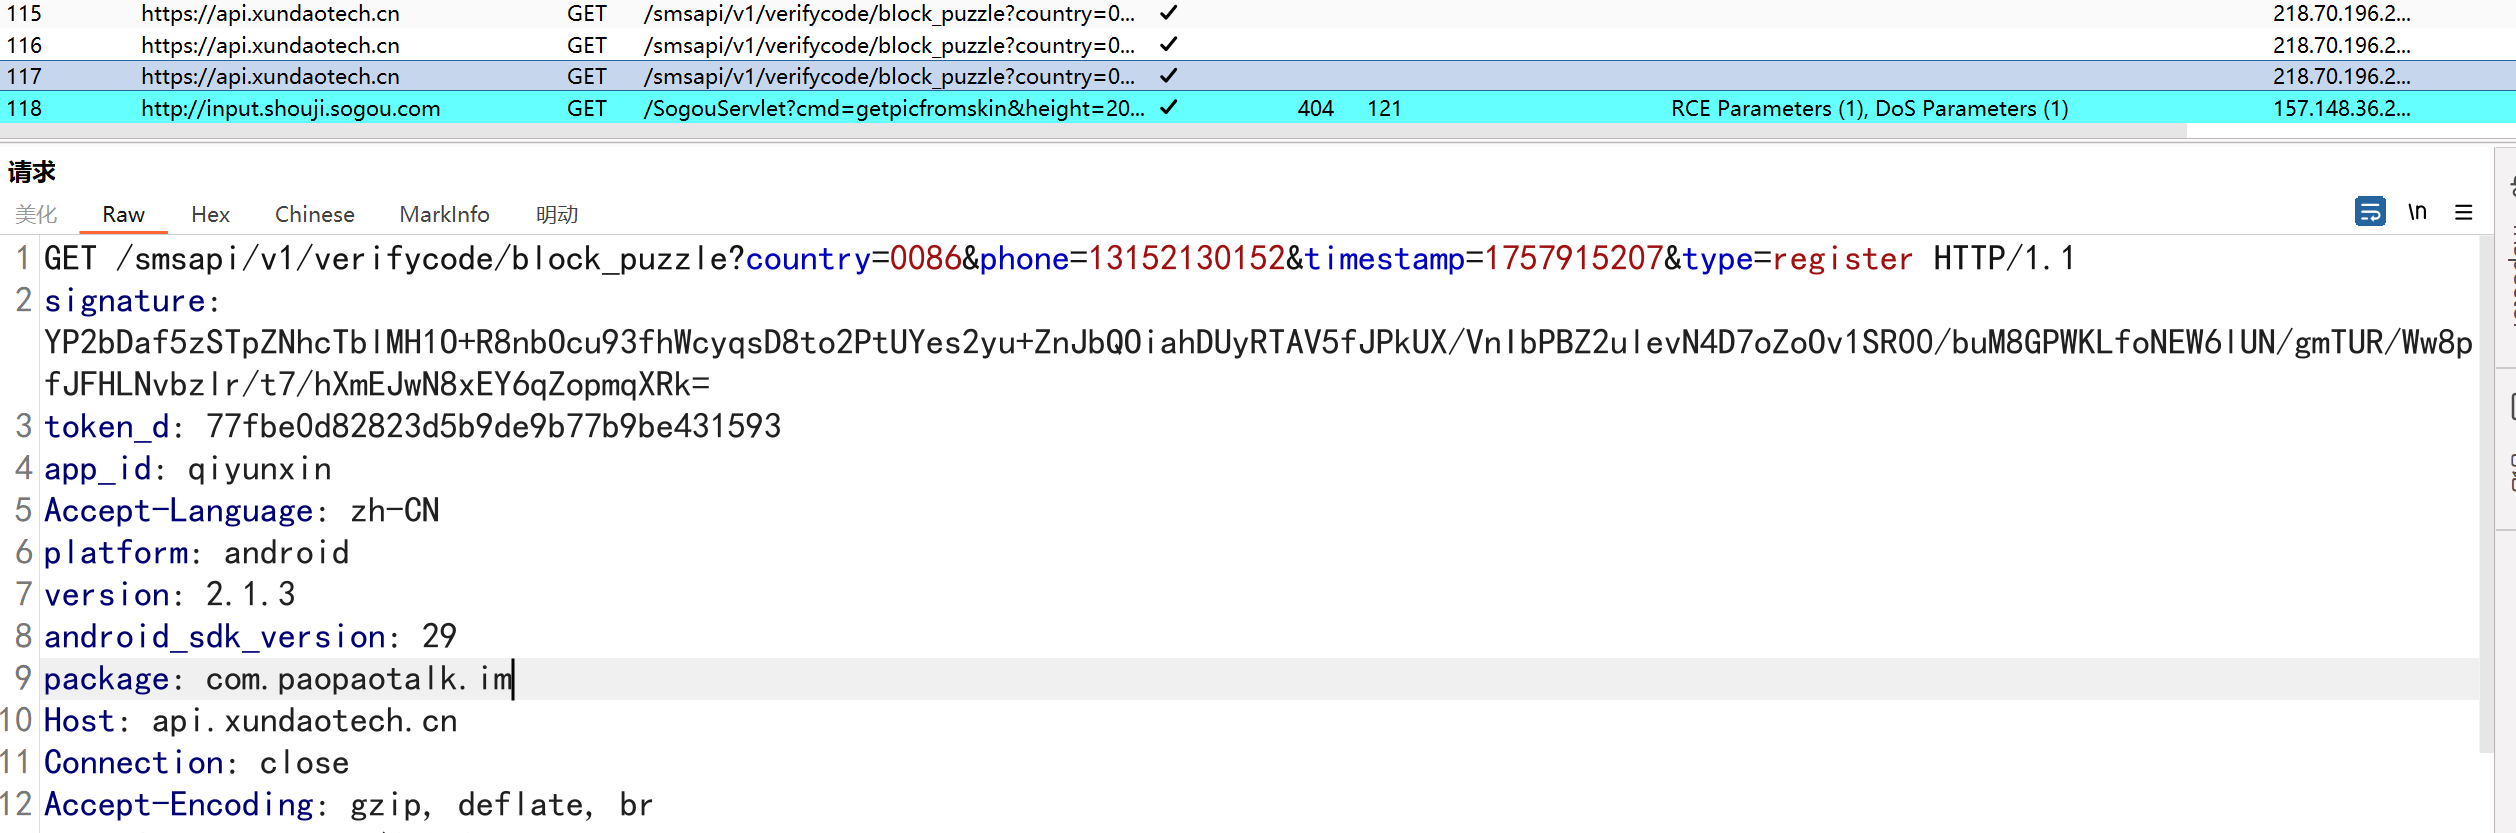
Task: Switch to the Hex tab
Action: pos(210,214)
